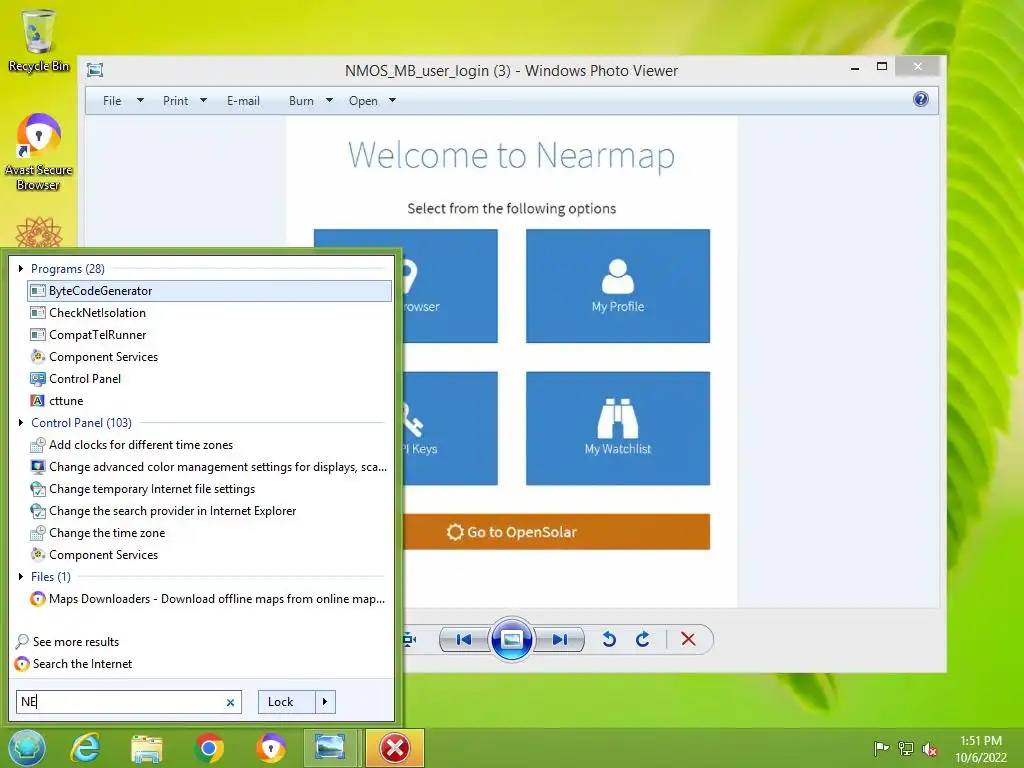Go to the previous photo
The height and width of the screenshot is (768, 1024).
point(464,639)
